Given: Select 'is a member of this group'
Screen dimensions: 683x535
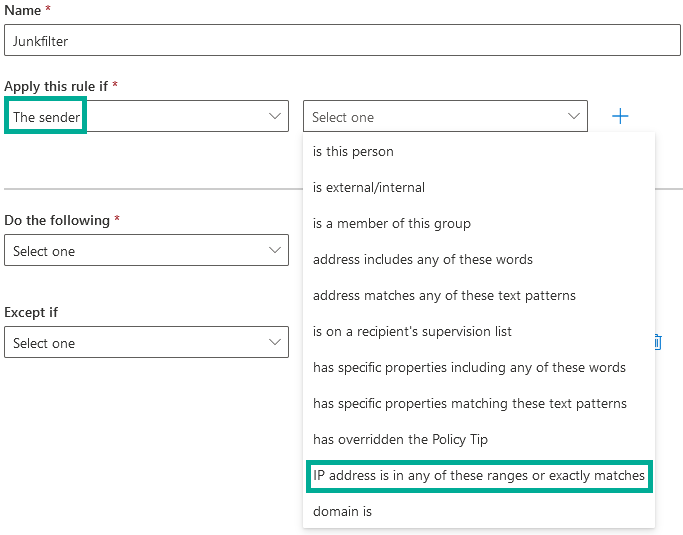Looking at the screenshot, I should pos(392,224).
